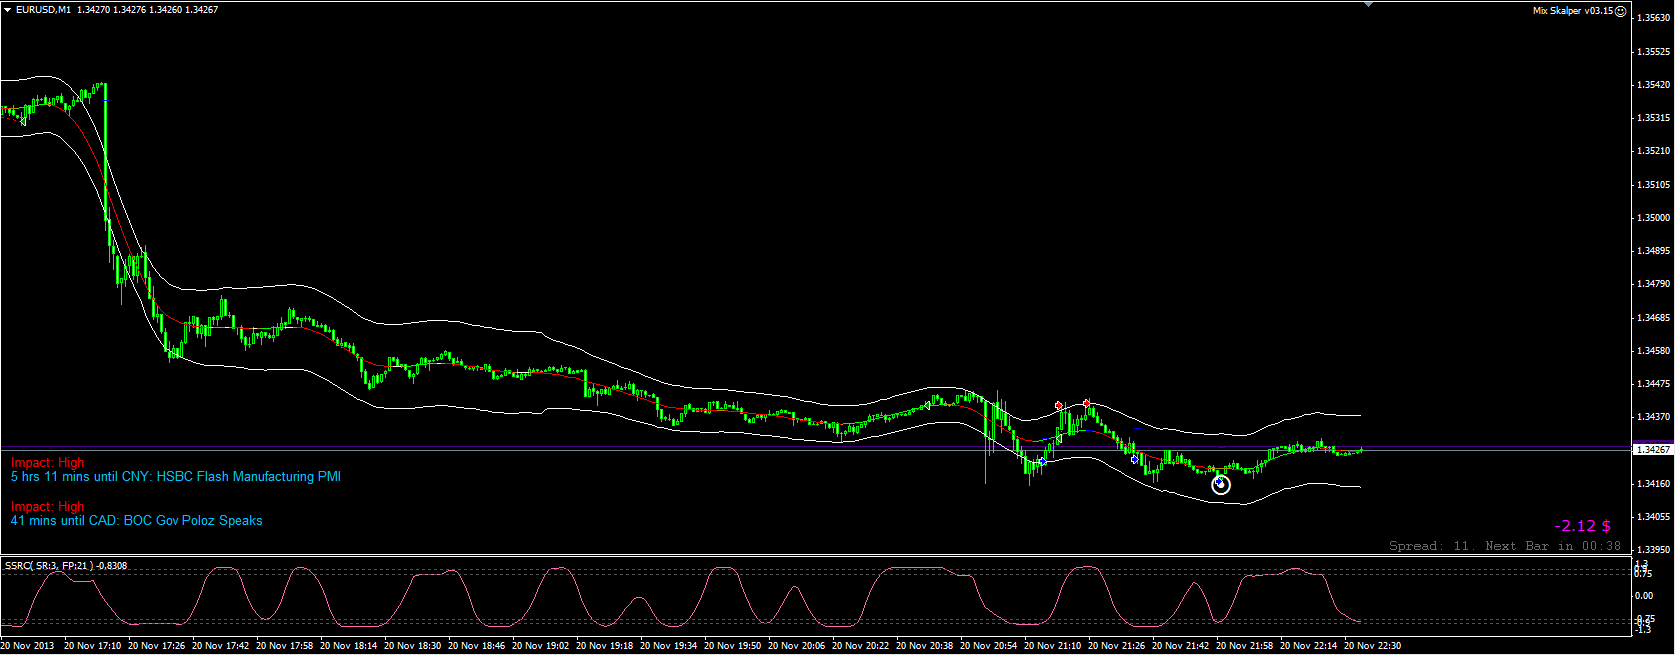Click the EURUSD,M1 chart title text
1676x656 pixels.
[x=43, y=10]
